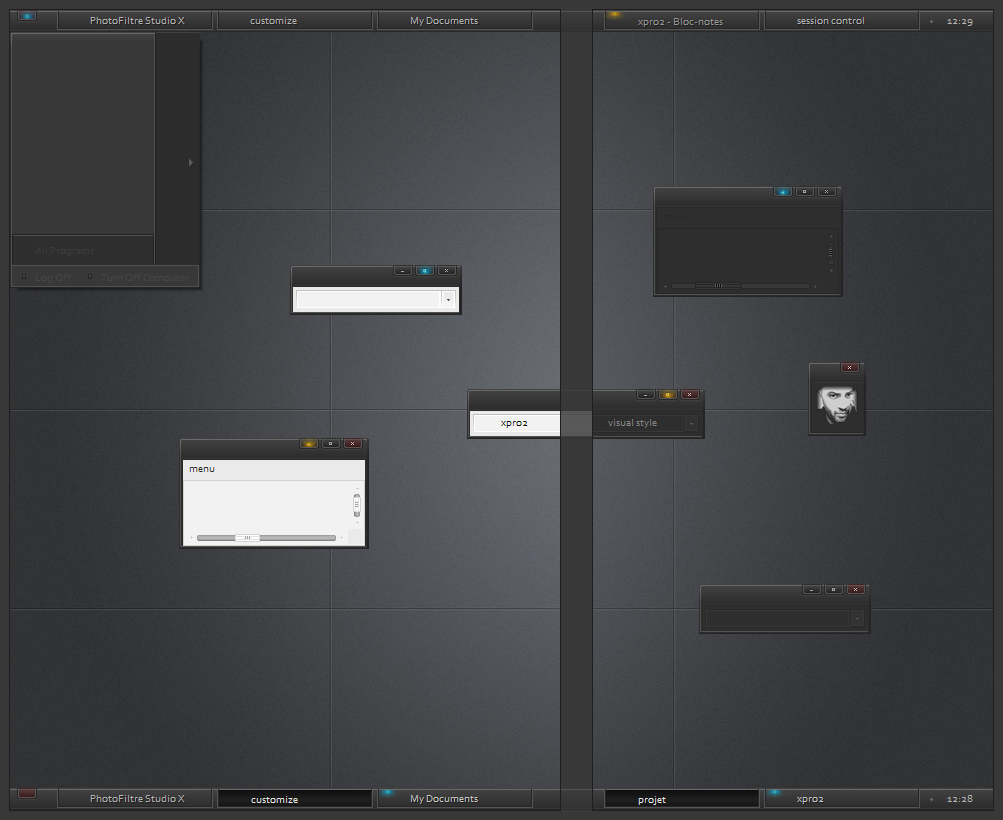Screen dimensions: 1003x820
Task: Open PhotoFiltre Studio X on bottom taskbar
Action: point(136,798)
